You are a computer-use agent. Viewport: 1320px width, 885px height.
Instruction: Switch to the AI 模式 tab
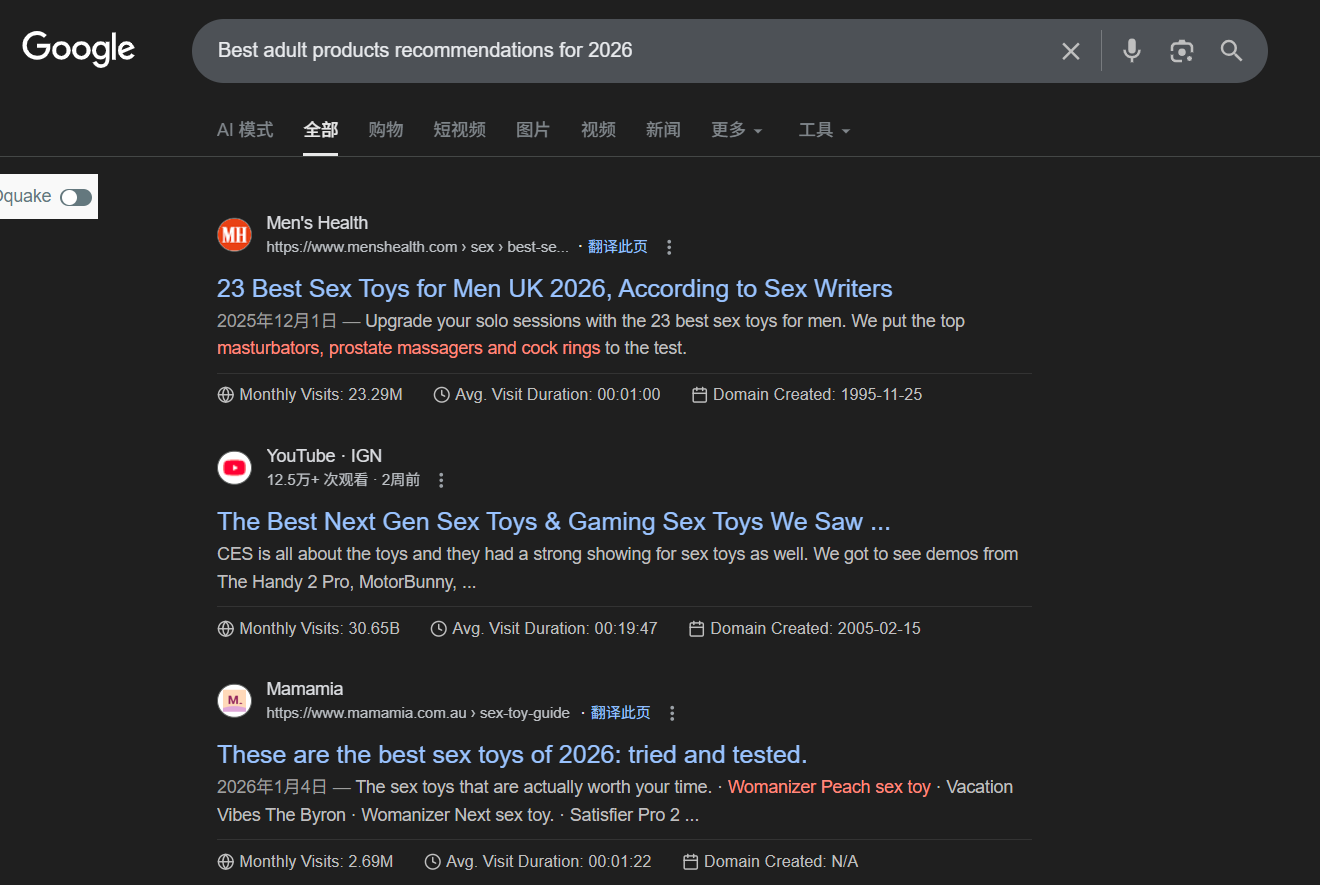click(245, 130)
